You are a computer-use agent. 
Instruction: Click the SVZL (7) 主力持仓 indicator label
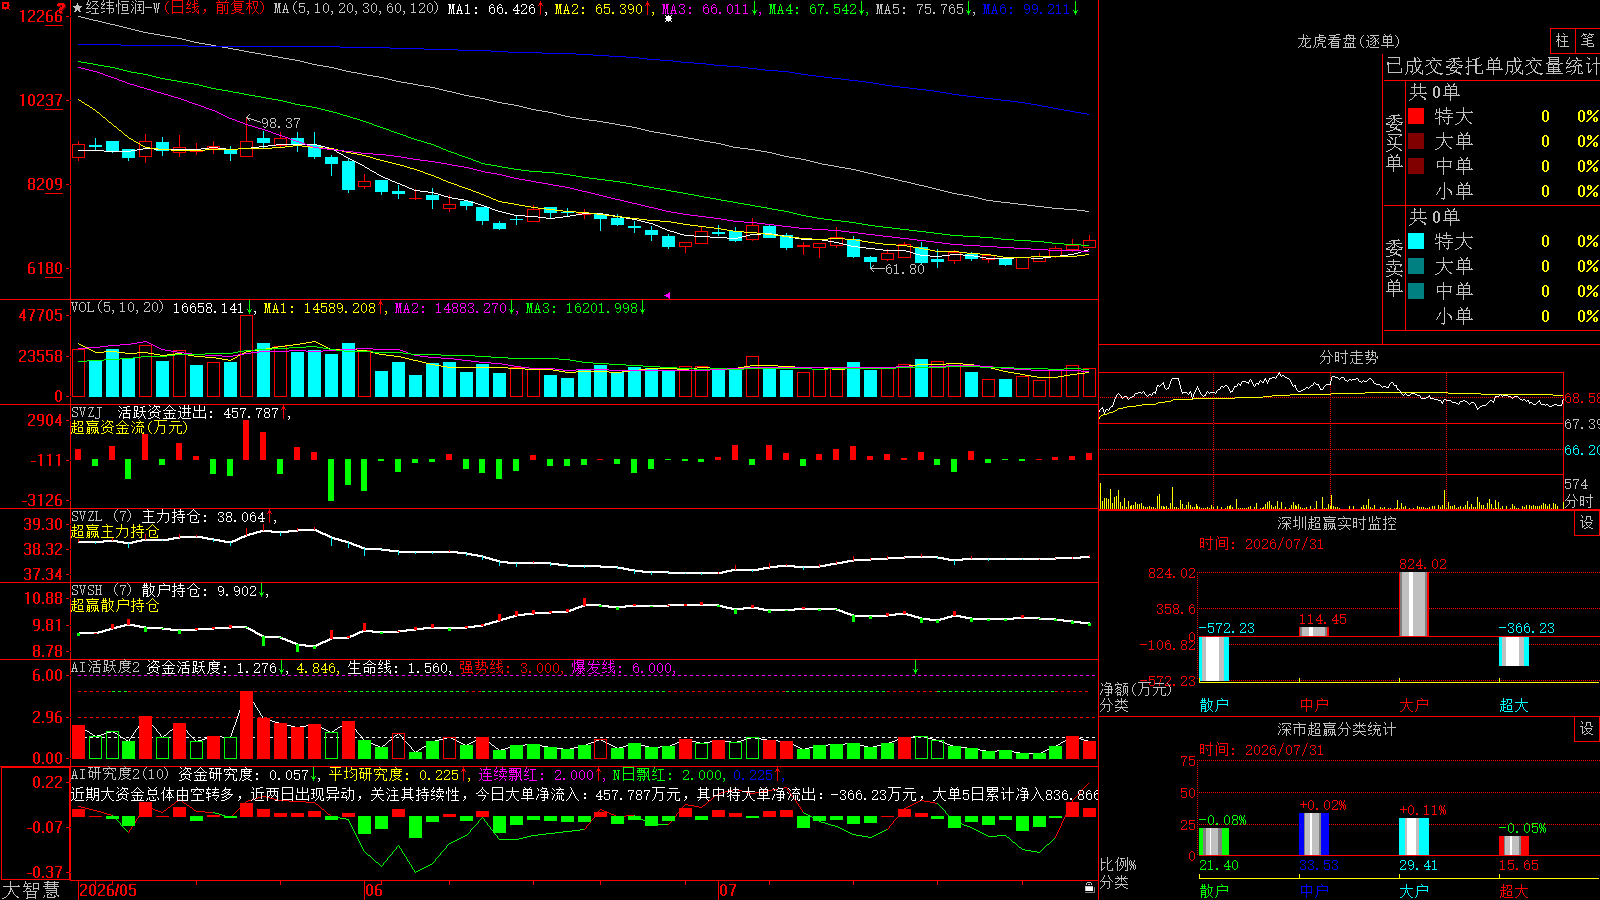[x=141, y=516]
